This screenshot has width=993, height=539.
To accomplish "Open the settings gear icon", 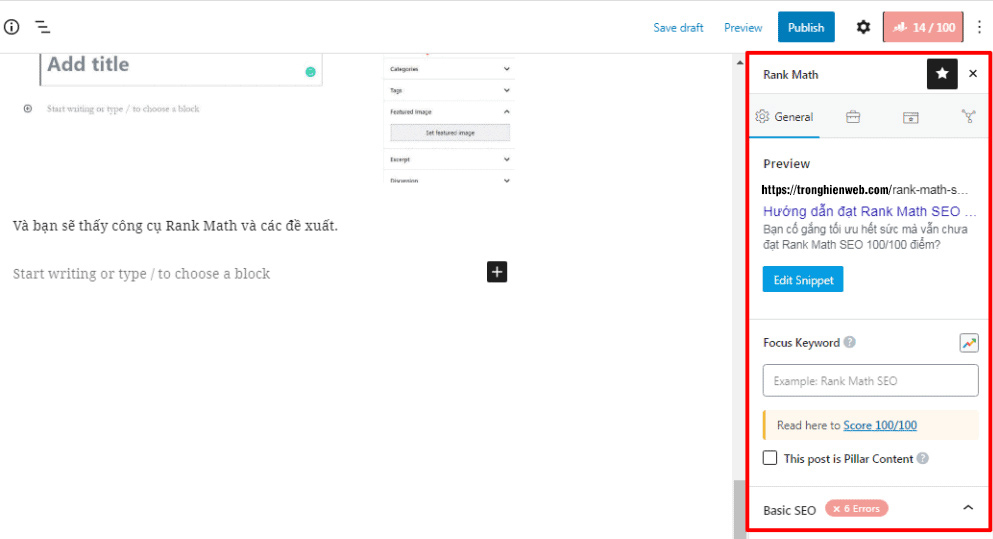I will tap(863, 27).
